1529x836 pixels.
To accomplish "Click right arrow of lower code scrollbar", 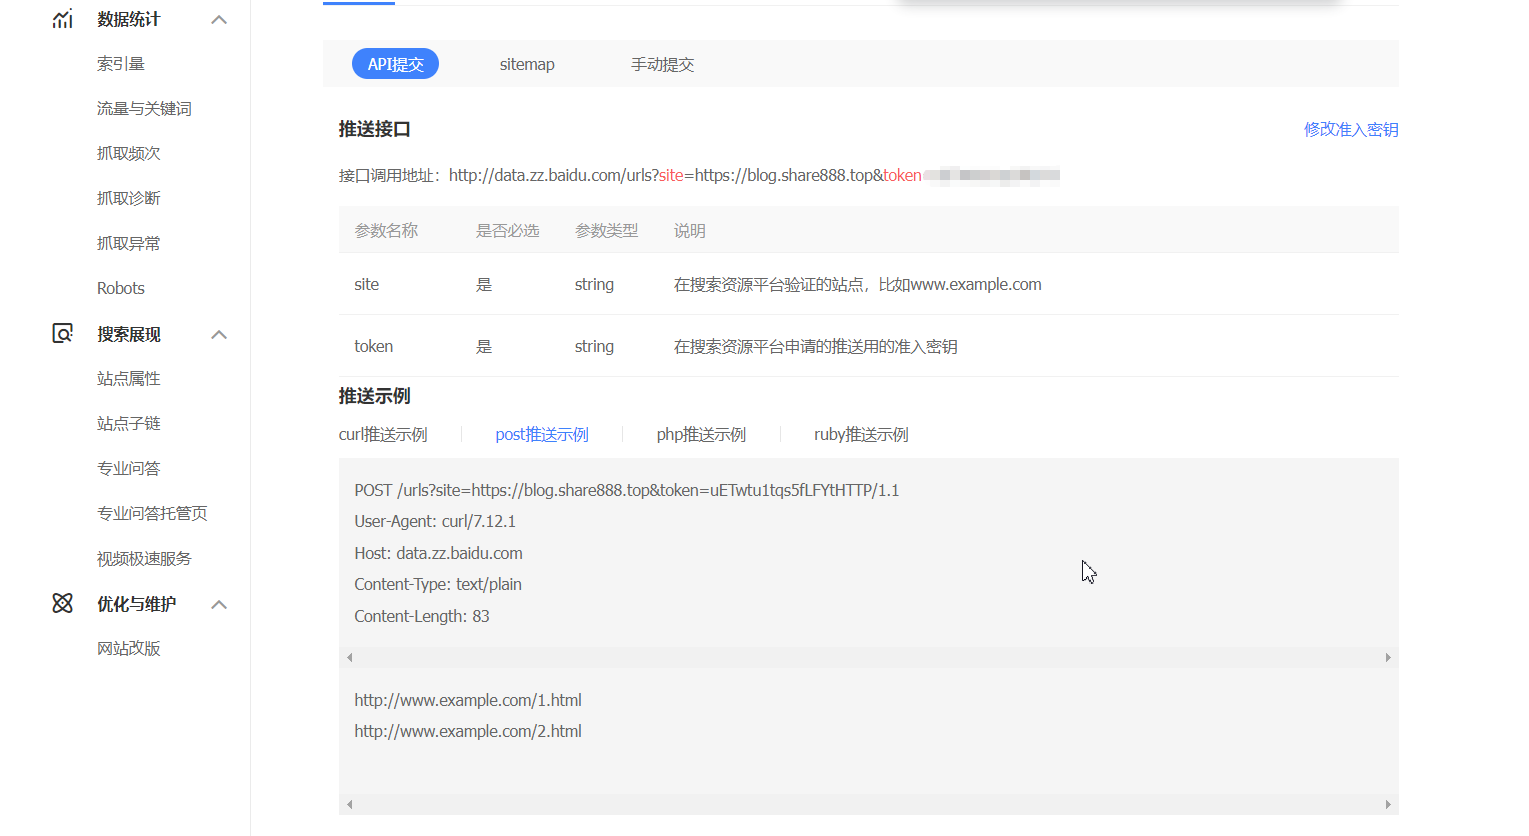I will click(x=1388, y=804).
